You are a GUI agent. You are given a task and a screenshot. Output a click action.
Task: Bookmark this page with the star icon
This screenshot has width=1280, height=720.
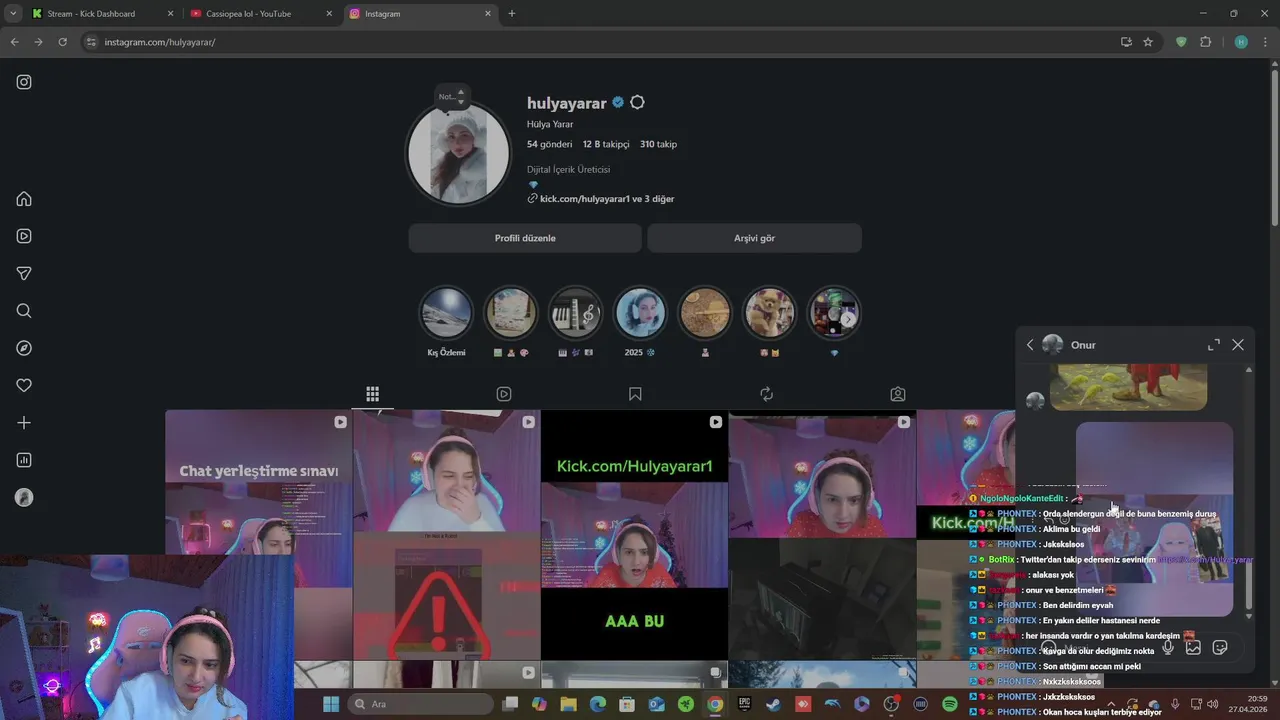click(1148, 42)
